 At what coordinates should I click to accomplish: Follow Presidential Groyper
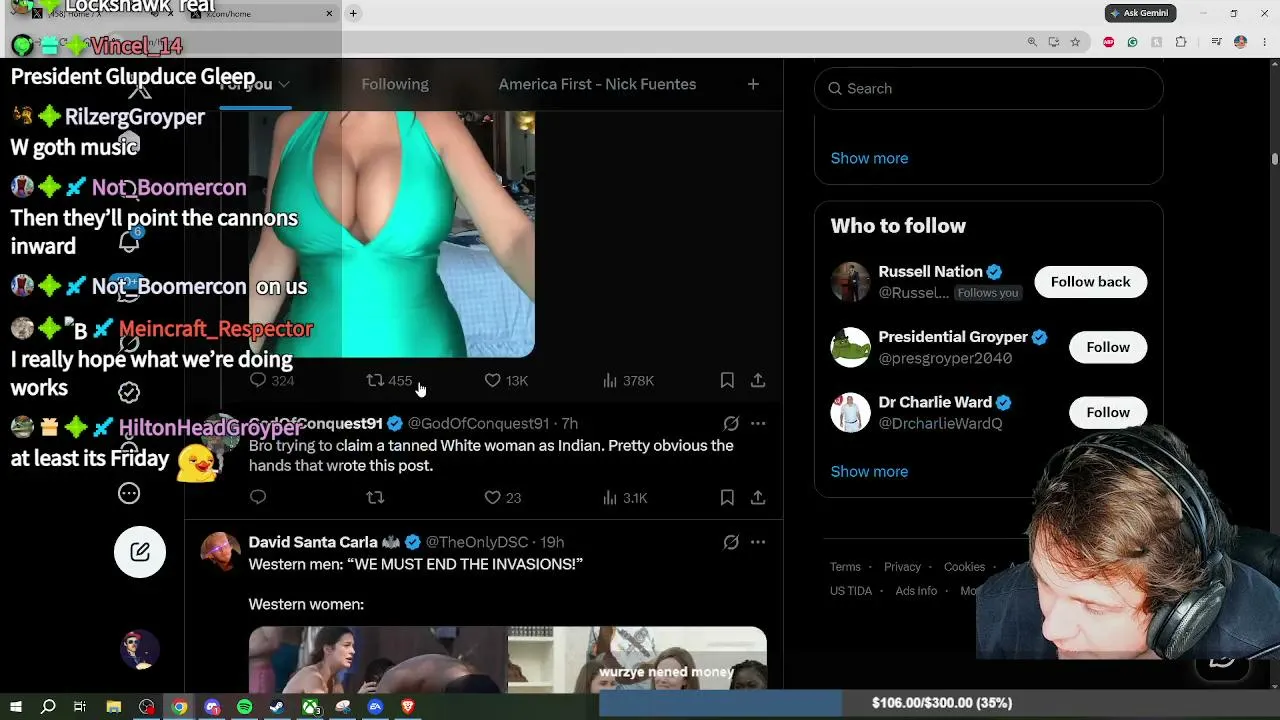click(x=1108, y=347)
